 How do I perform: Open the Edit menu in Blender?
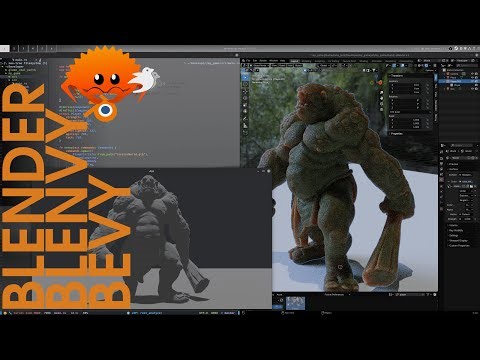coord(255,61)
